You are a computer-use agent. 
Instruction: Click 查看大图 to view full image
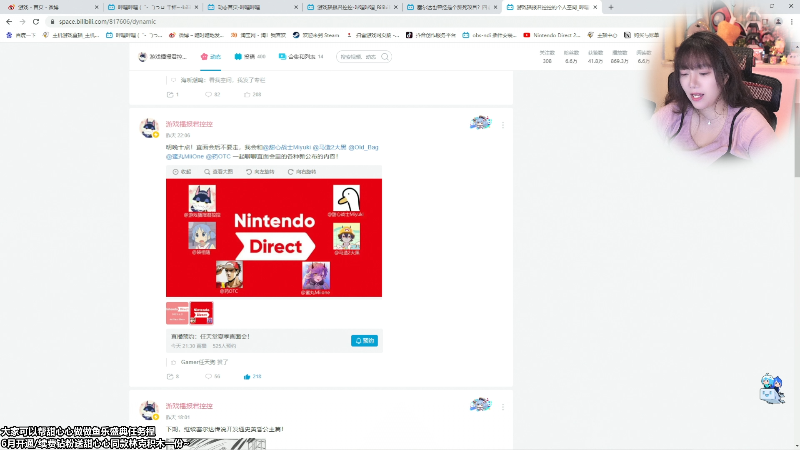pyautogui.click(x=218, y=172)
